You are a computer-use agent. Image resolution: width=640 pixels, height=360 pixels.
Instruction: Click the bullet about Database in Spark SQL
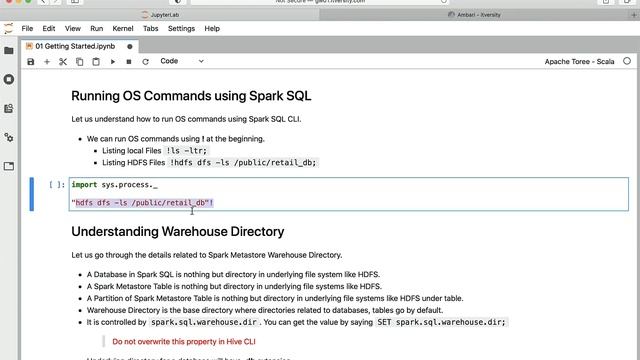(233, 274)
